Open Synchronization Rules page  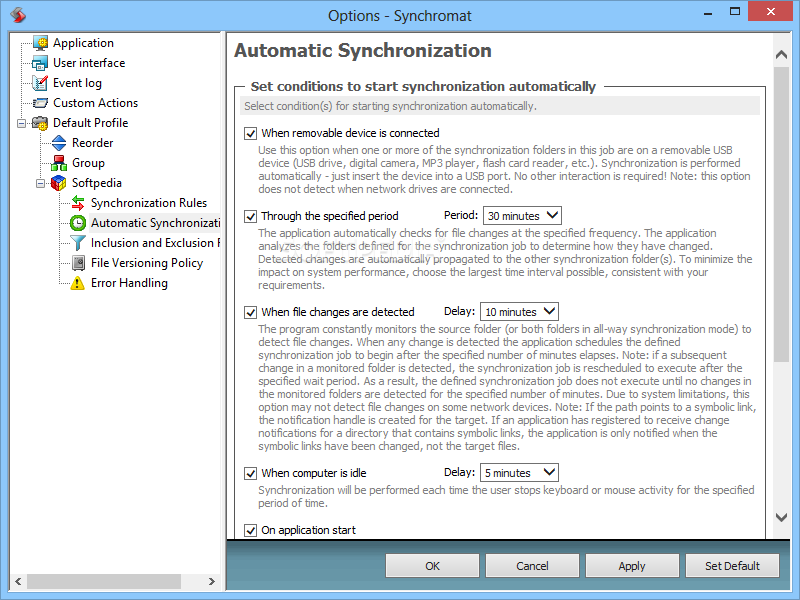(148, 203)
